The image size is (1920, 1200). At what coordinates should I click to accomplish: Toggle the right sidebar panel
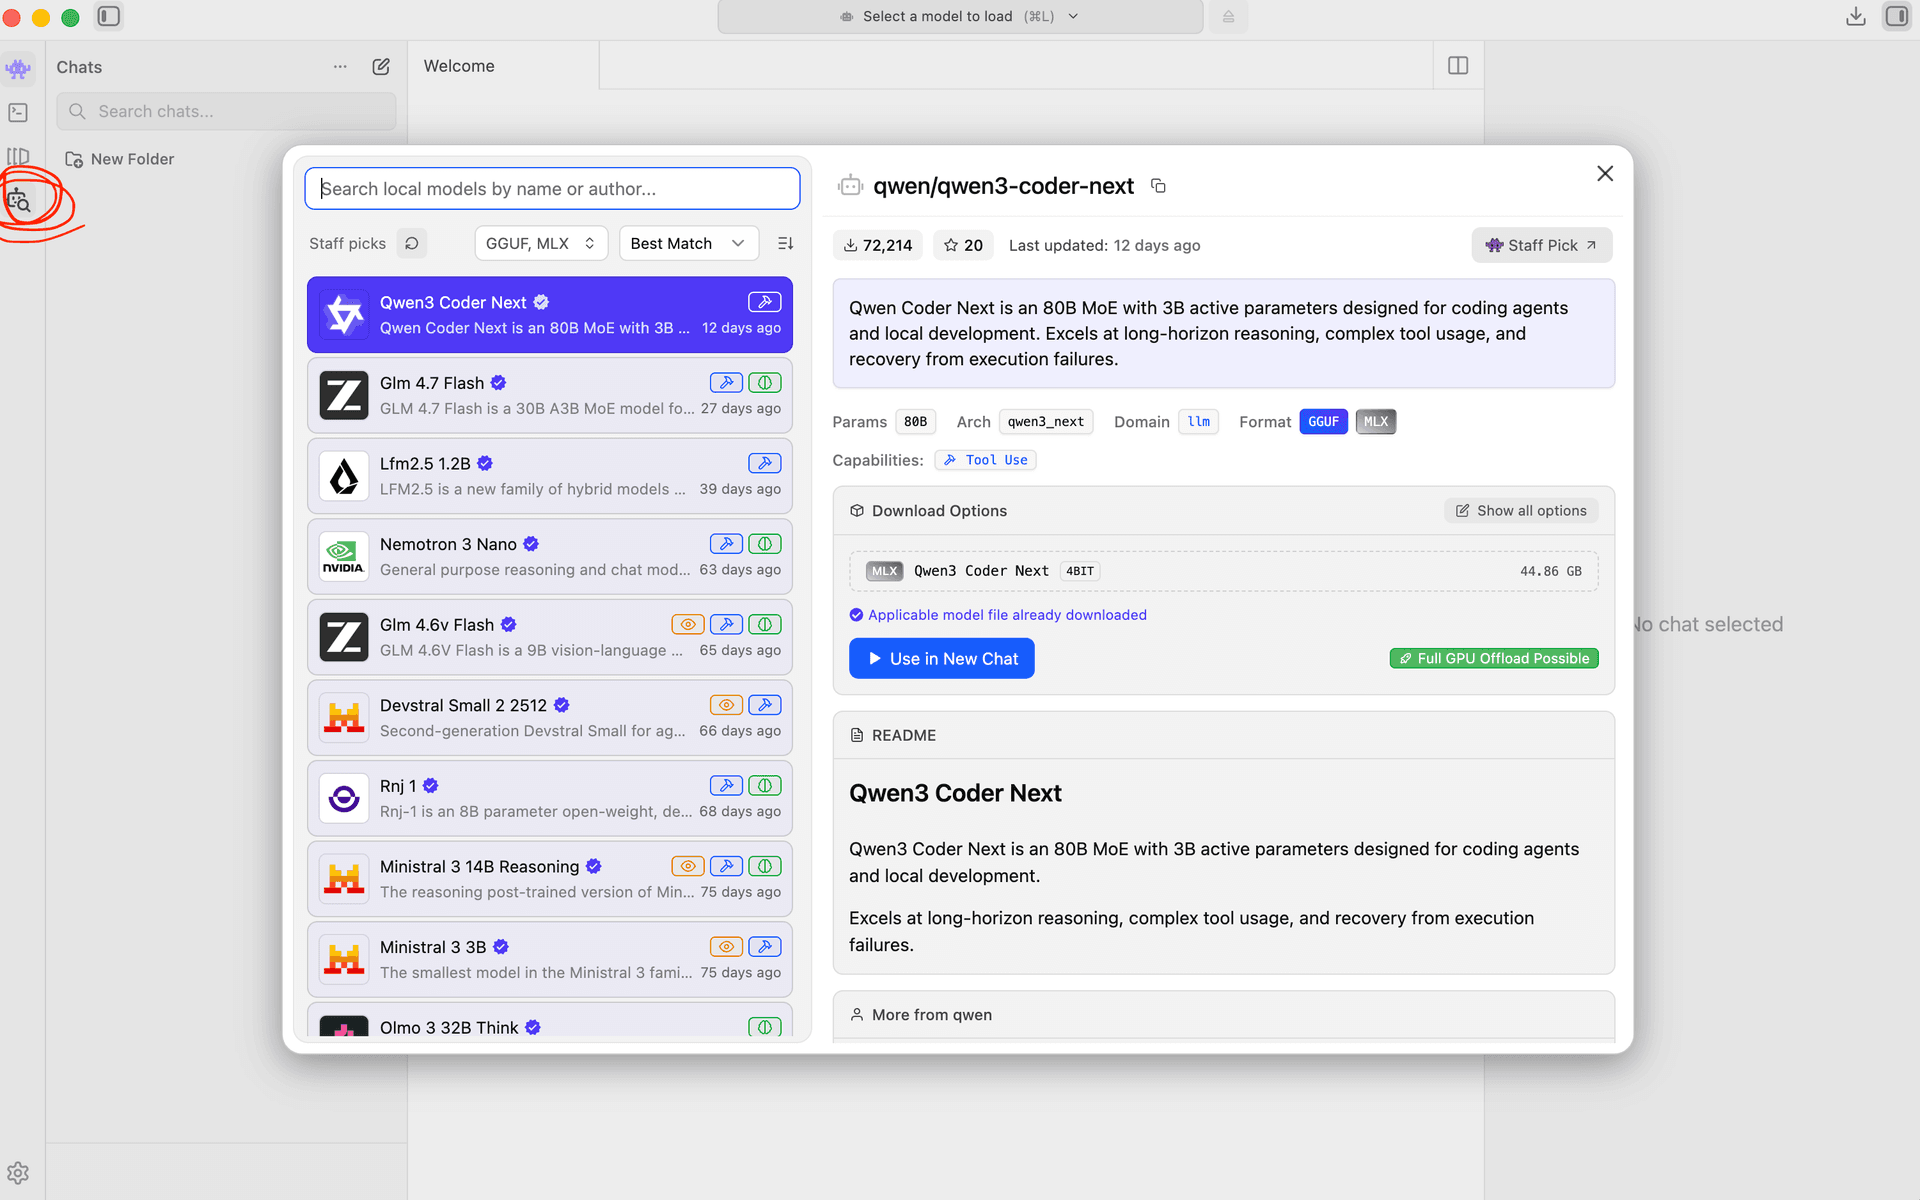point(1897,16)
